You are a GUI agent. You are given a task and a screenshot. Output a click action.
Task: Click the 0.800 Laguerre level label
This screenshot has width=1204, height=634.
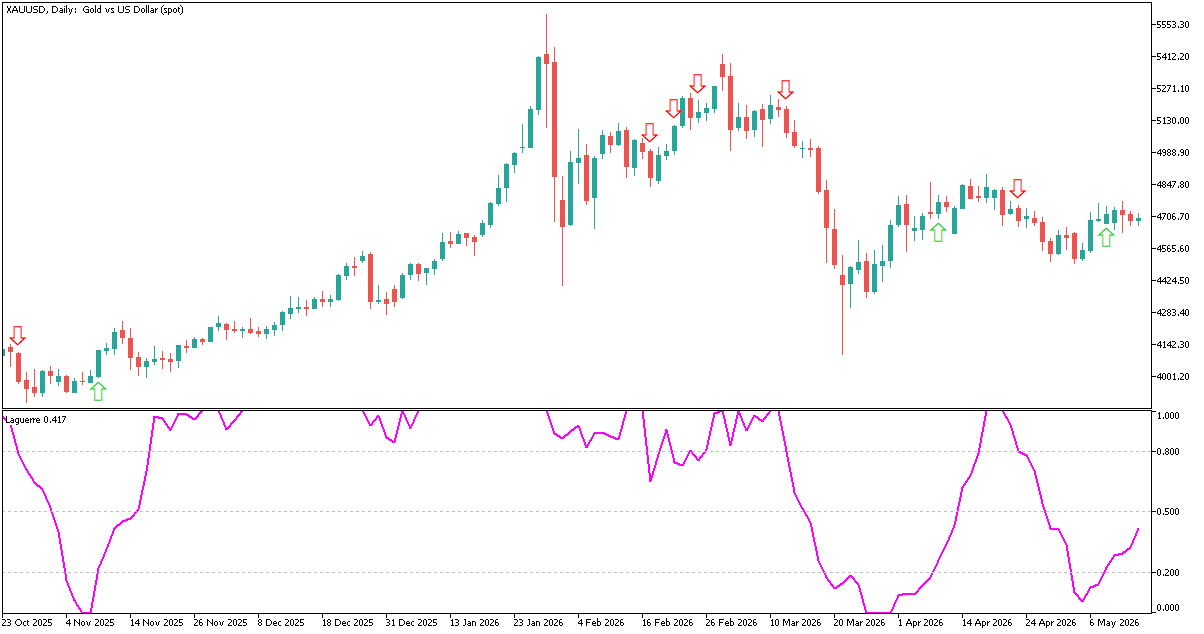click(x=1168, y=452)
